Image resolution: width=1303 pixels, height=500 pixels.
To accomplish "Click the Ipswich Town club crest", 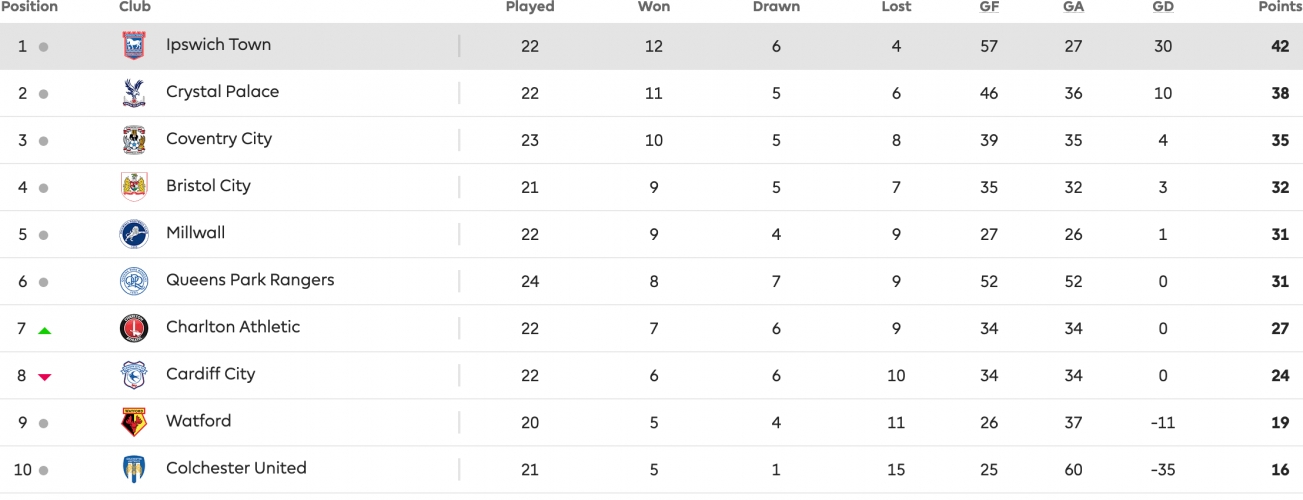I will [133, 46].
